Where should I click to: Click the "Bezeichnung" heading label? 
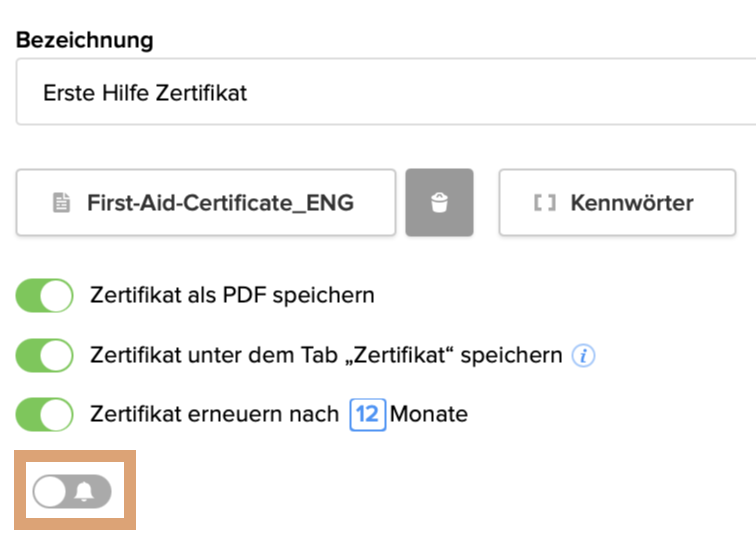coord(84,40)
